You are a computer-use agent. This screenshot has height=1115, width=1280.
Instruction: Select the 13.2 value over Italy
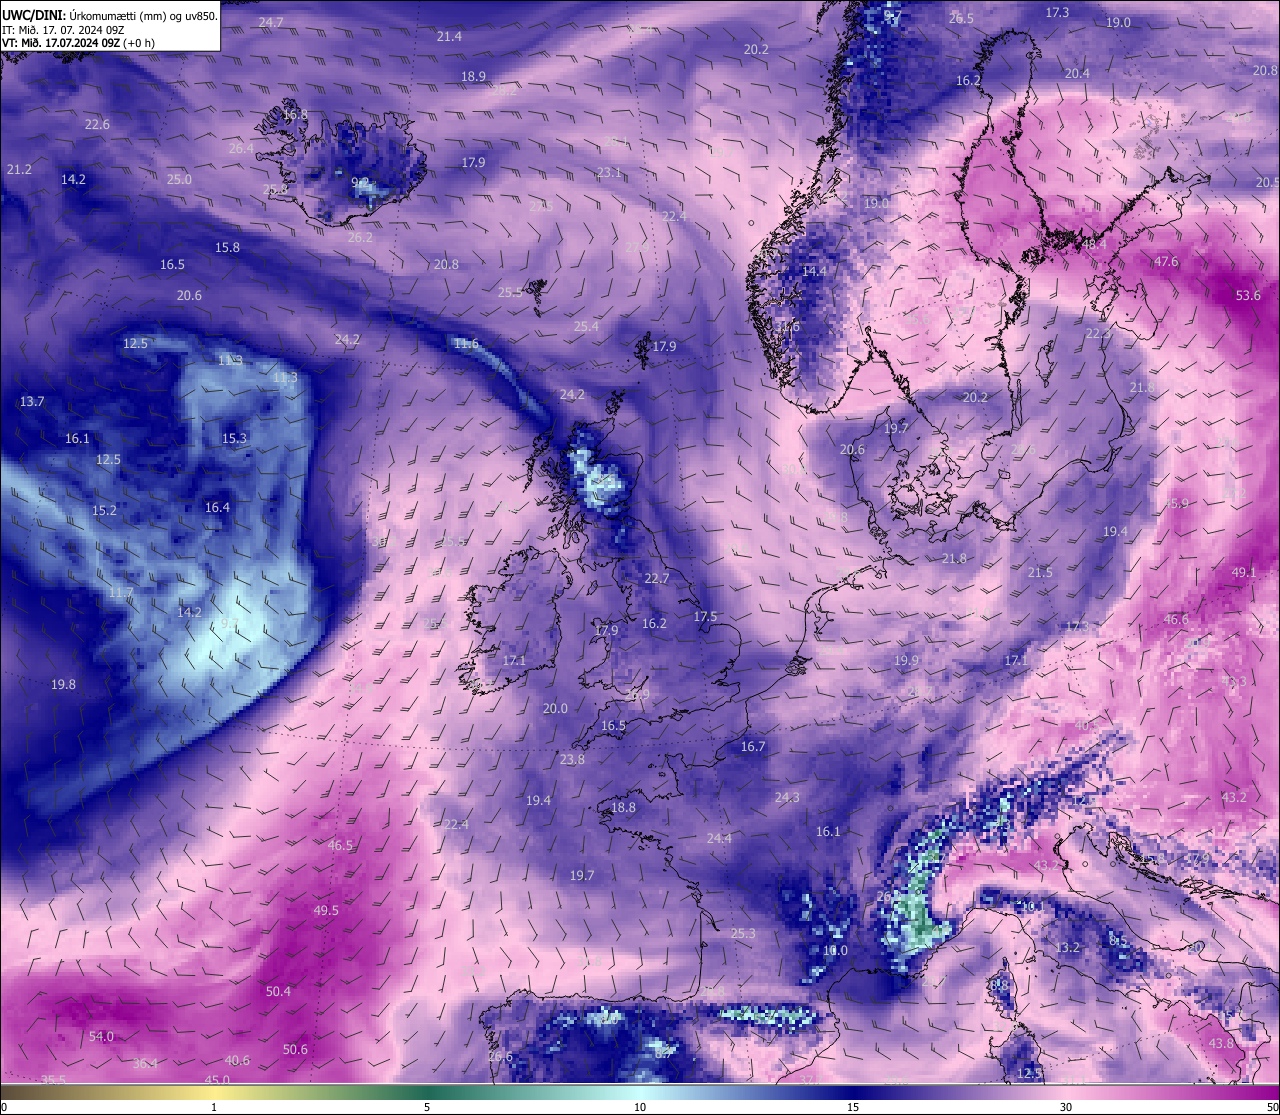pos(1068,947)
